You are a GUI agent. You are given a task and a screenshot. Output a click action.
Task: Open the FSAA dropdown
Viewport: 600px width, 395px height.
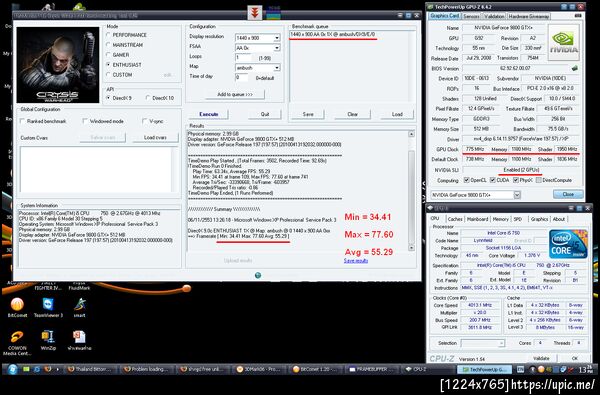[x=277, y=48]
